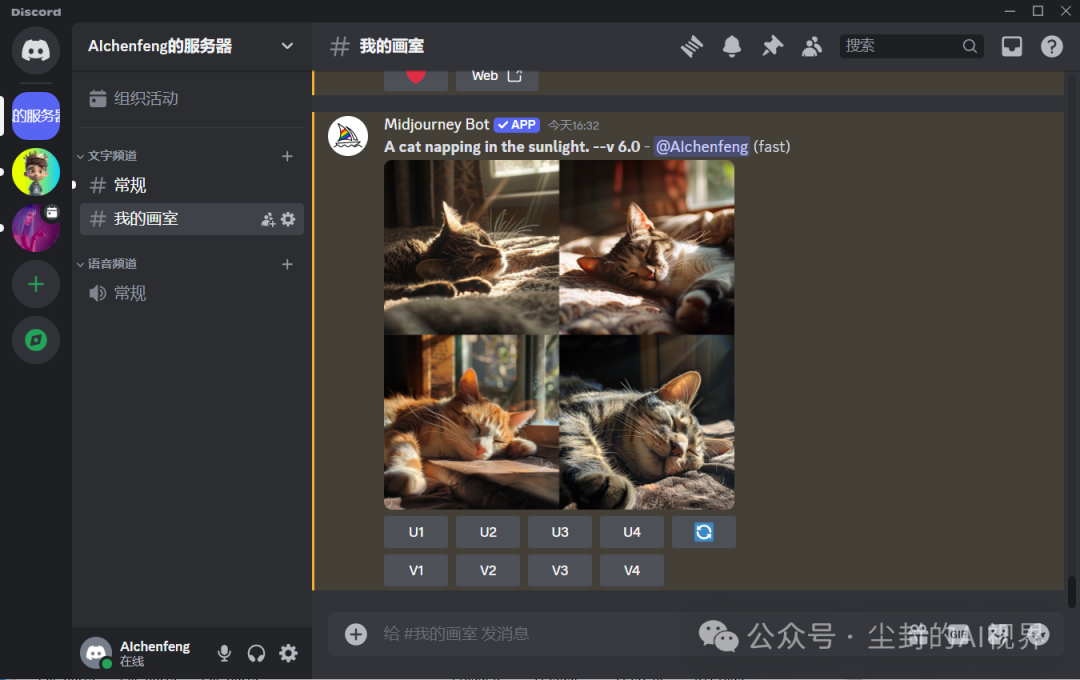This screenshot has height=680, width=1080.
Task: Click the APP verified badge
Action: pos(517,125)
